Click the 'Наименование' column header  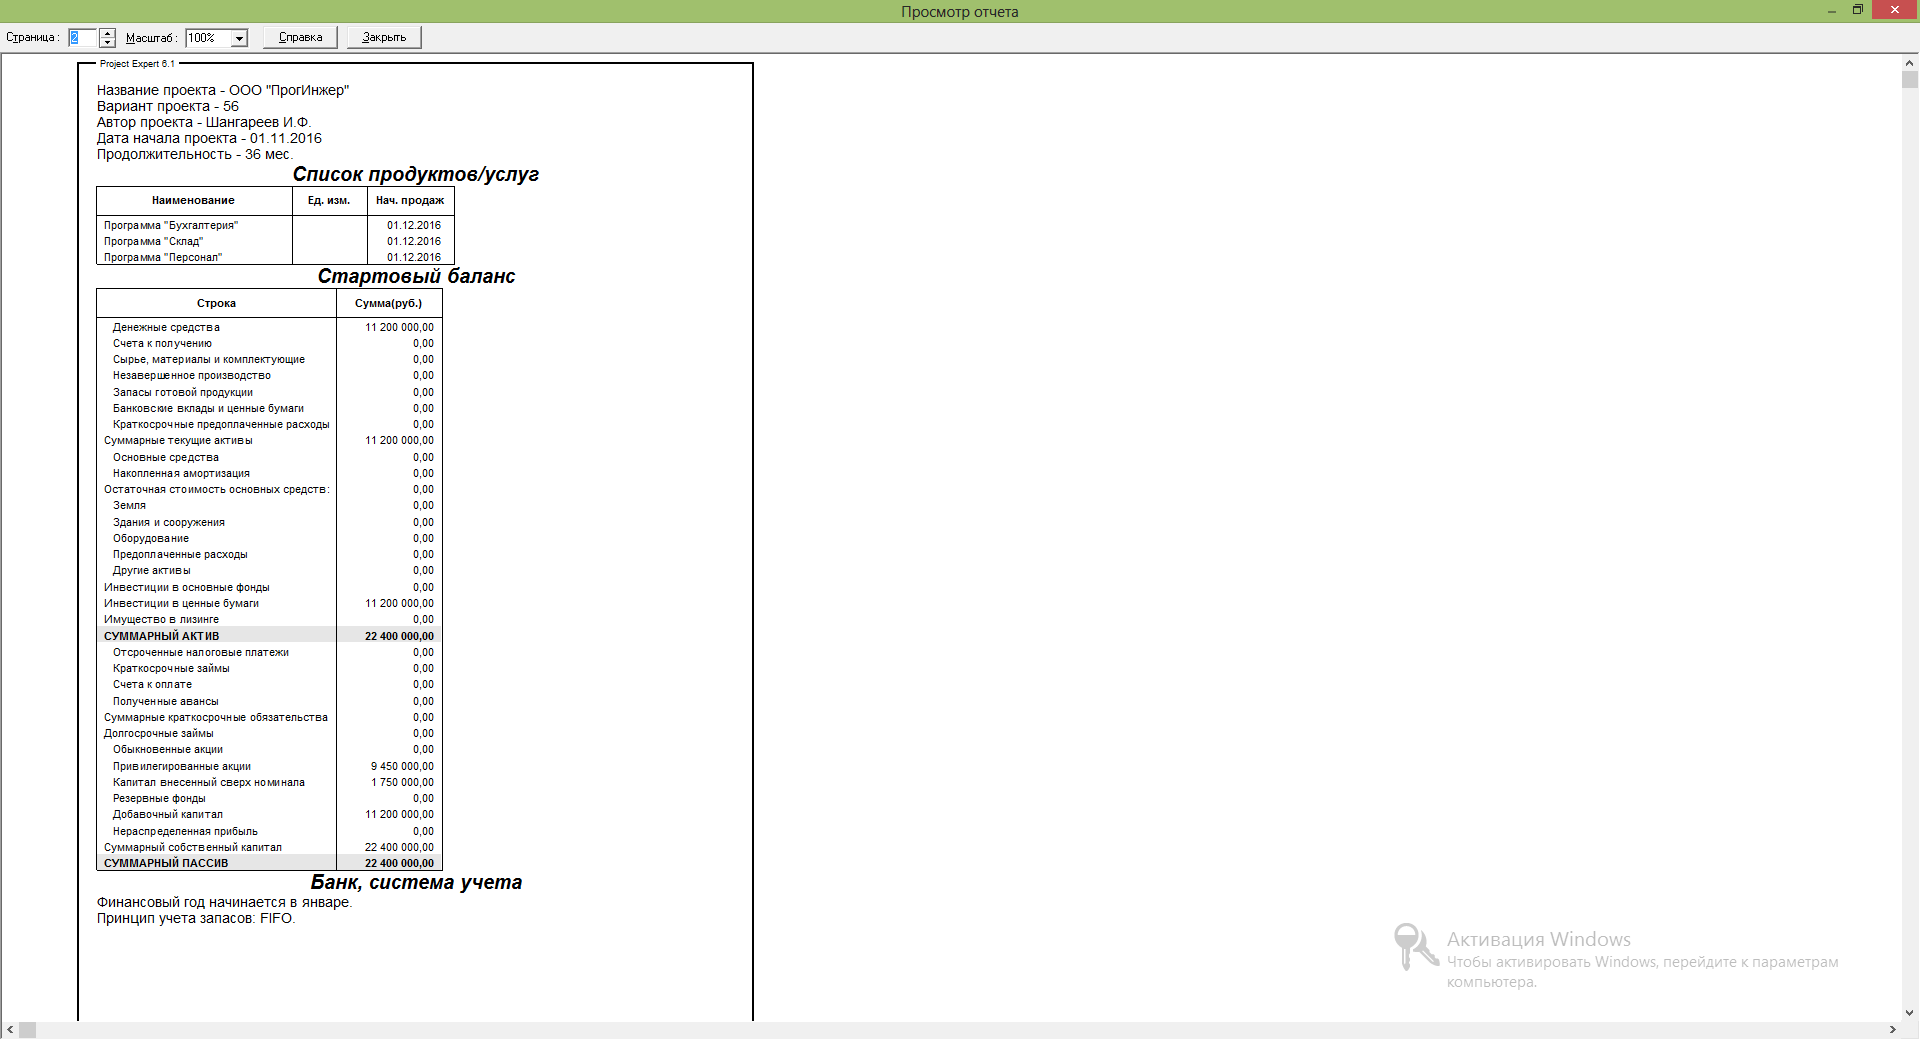click(x=193, y=201)
